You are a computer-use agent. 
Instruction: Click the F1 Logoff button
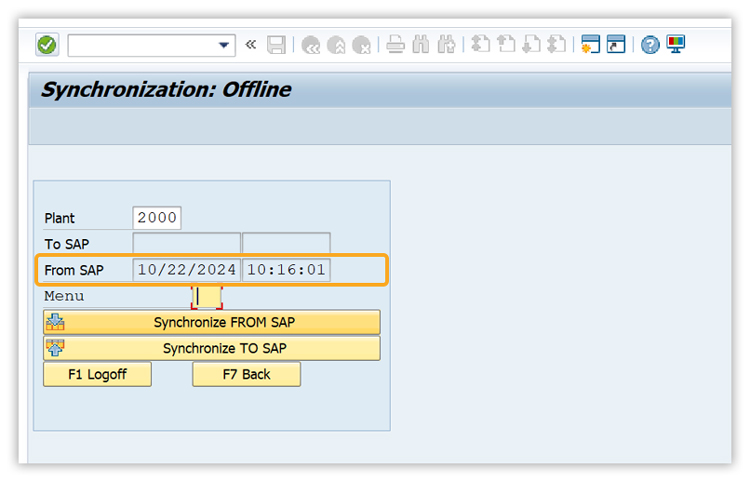click(98, 374)
